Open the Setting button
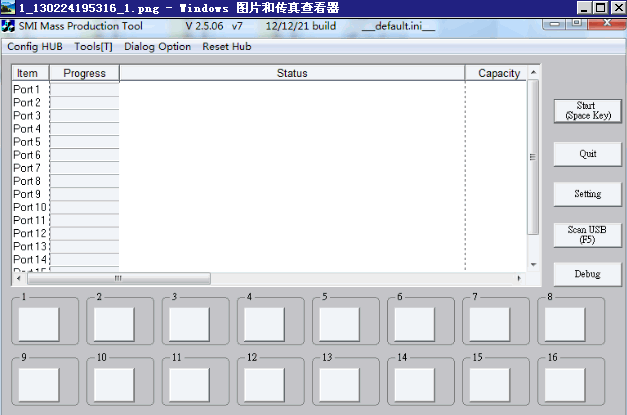The height and width of the screenshot is (415, 627). click(587, 193)
